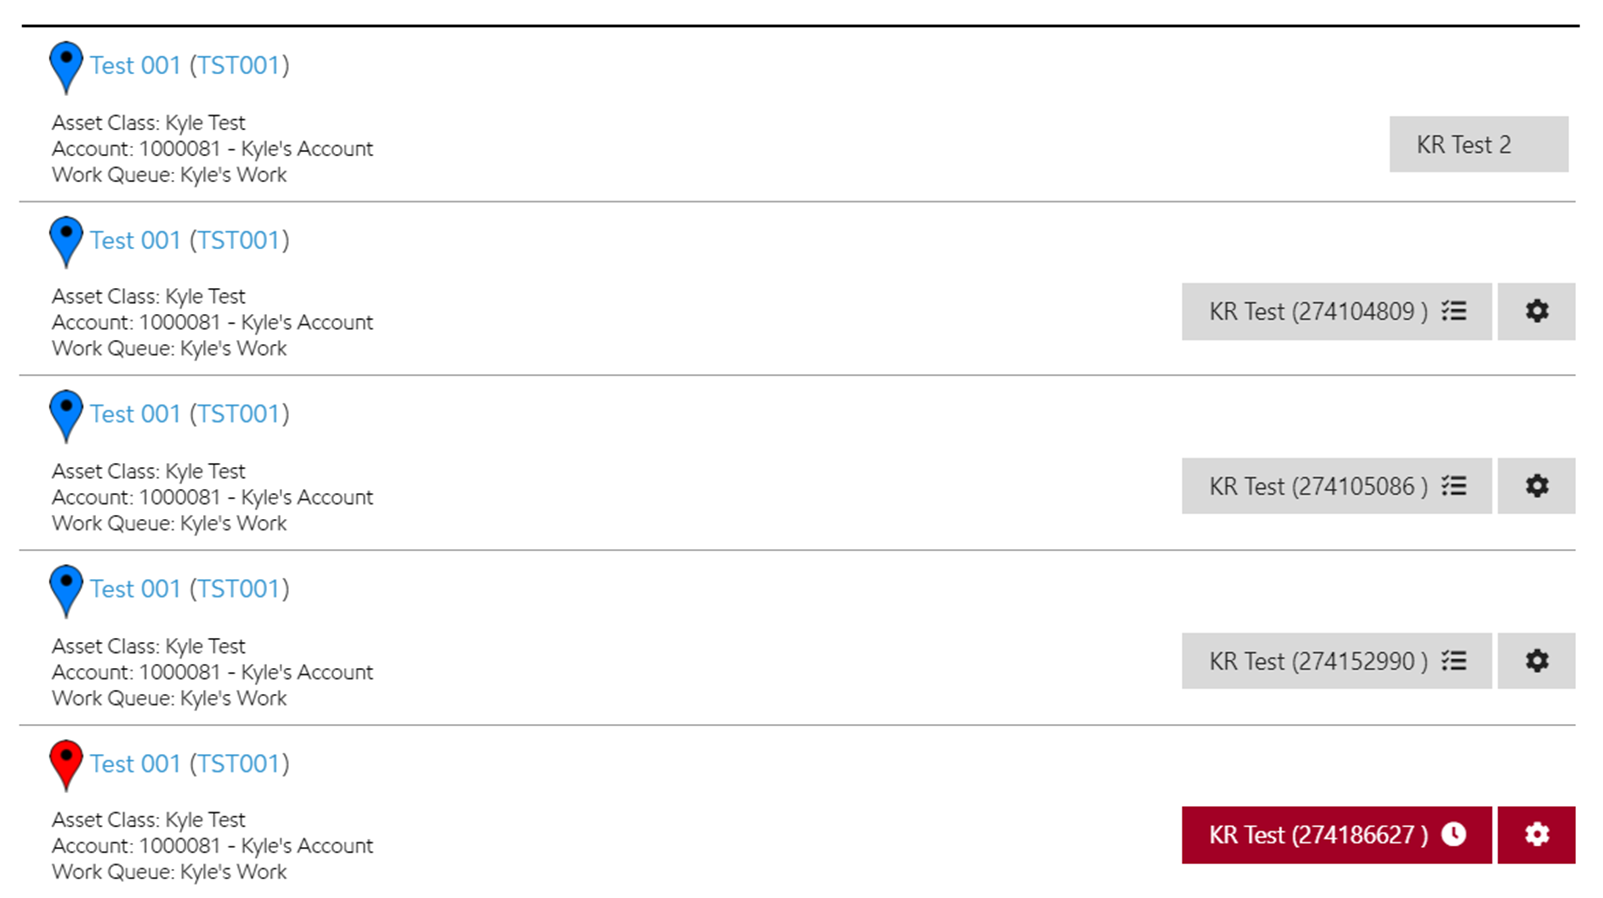Open gear settings beside KR Test (274104809)
The width and height of the screenshot is (1603, 898).
pos(1536,312)
